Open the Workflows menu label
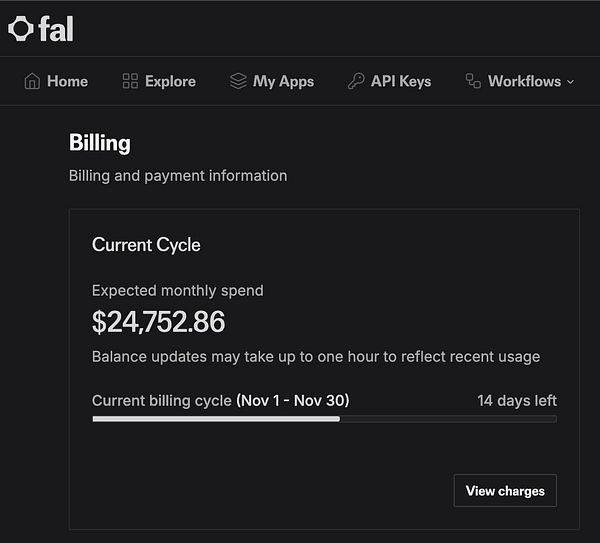600x543 pixels. click(524, 81)
